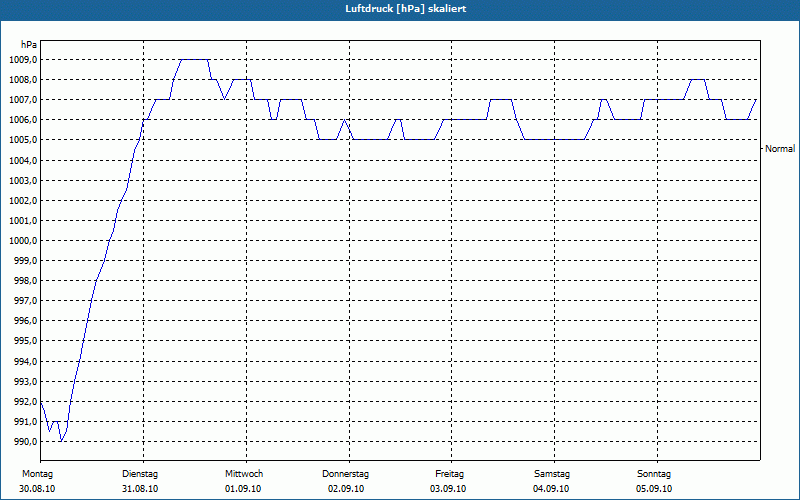Select the 991,0 axis value
This screenshot has height=500, width=800.
(25, 422)
